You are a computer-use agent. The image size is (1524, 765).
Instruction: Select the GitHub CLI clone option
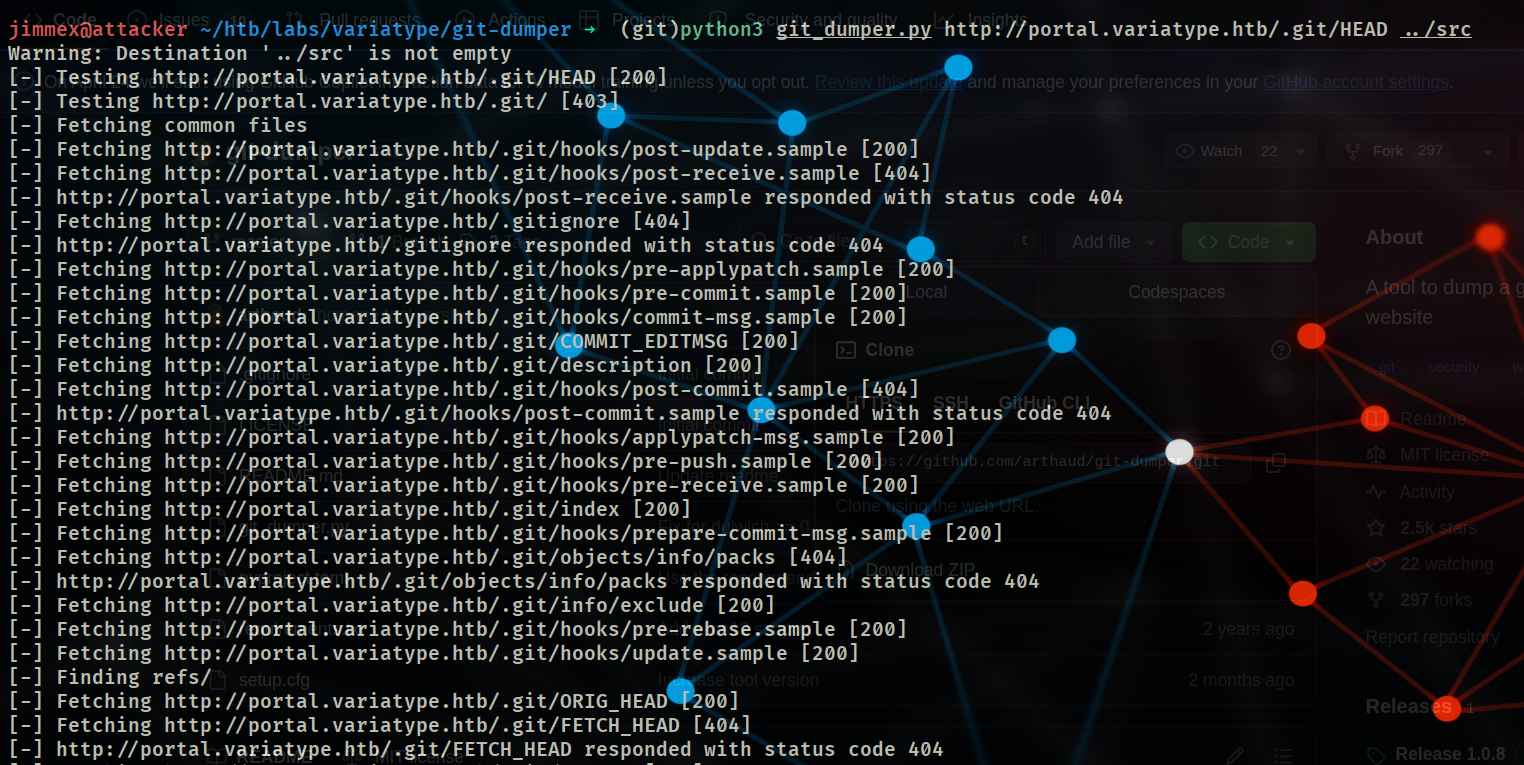point(1045,403)
